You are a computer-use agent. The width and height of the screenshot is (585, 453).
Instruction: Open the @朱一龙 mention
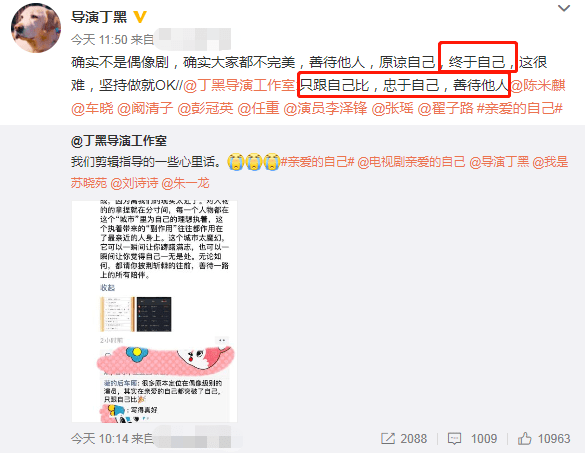point(185,183)
